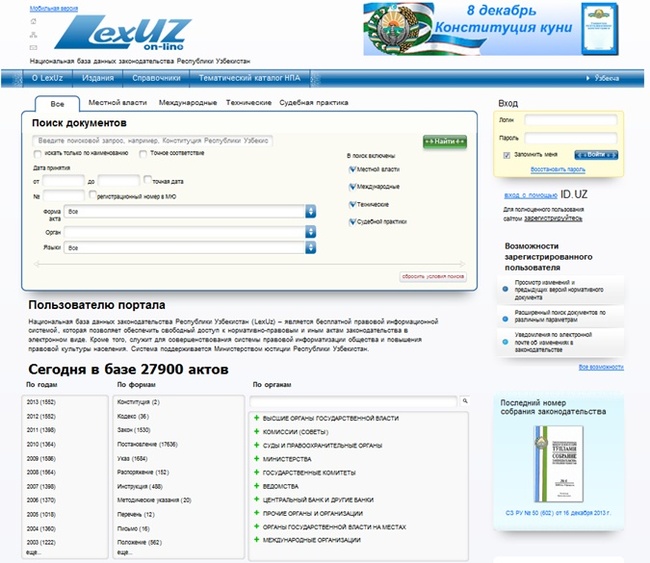The height and width of the screenshot is (563, 650).
Task: Click the home icon beside the logo
Action: pos(34,21)
